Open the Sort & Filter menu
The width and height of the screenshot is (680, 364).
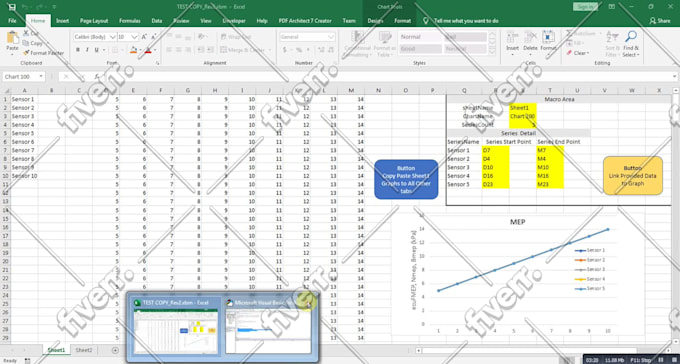click(613, 44)
